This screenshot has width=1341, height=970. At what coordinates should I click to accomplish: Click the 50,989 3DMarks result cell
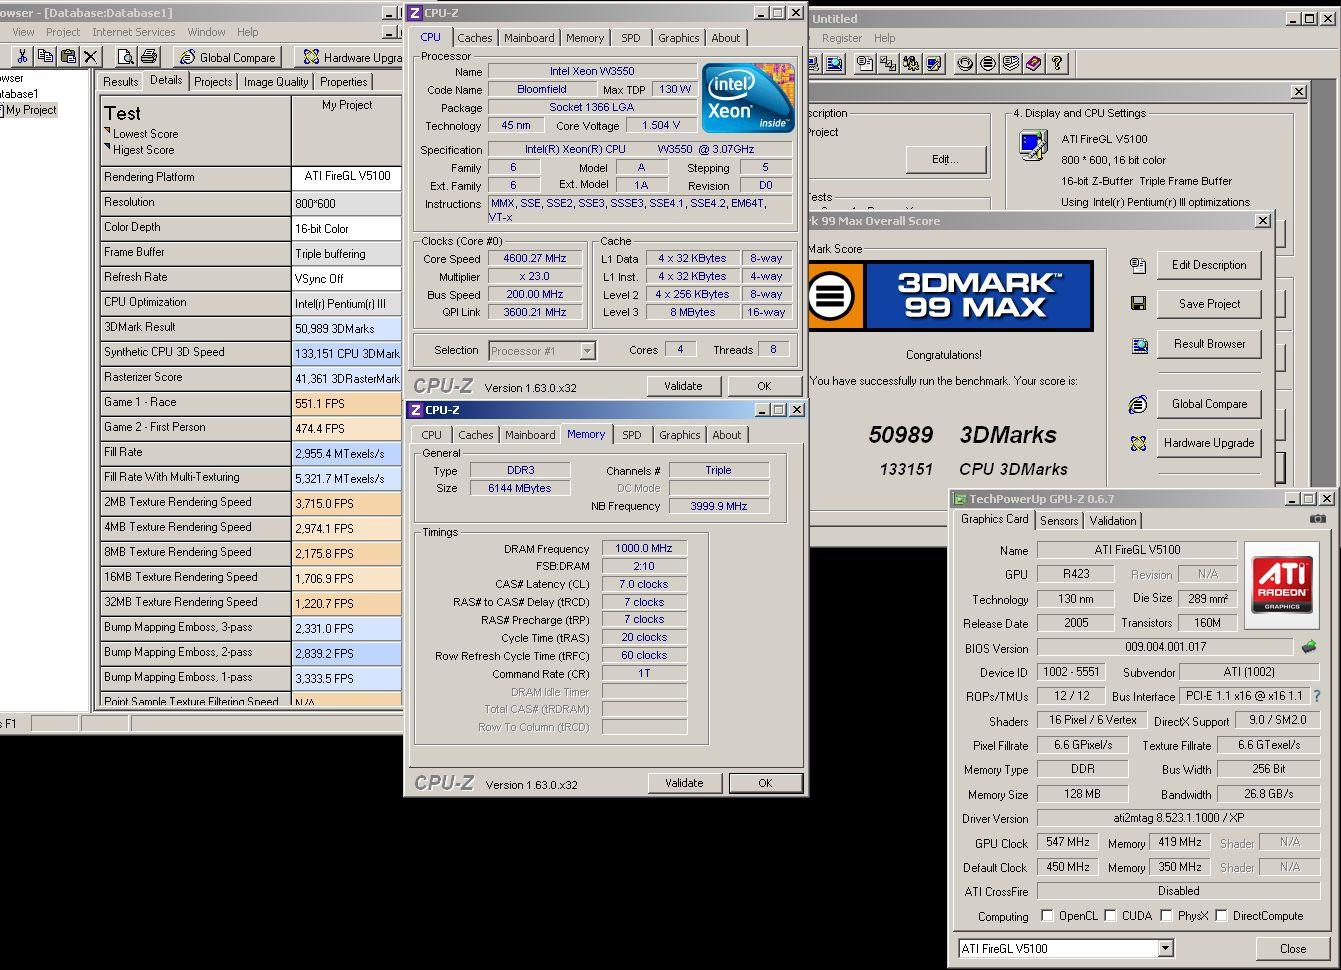click(346, 328)
